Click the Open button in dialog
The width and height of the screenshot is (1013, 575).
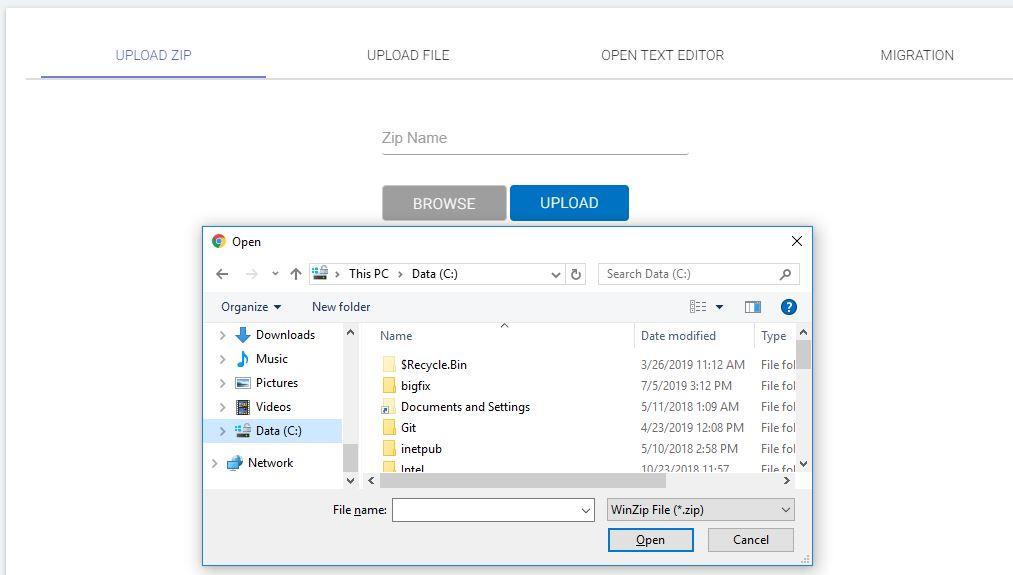click(651, 539)
